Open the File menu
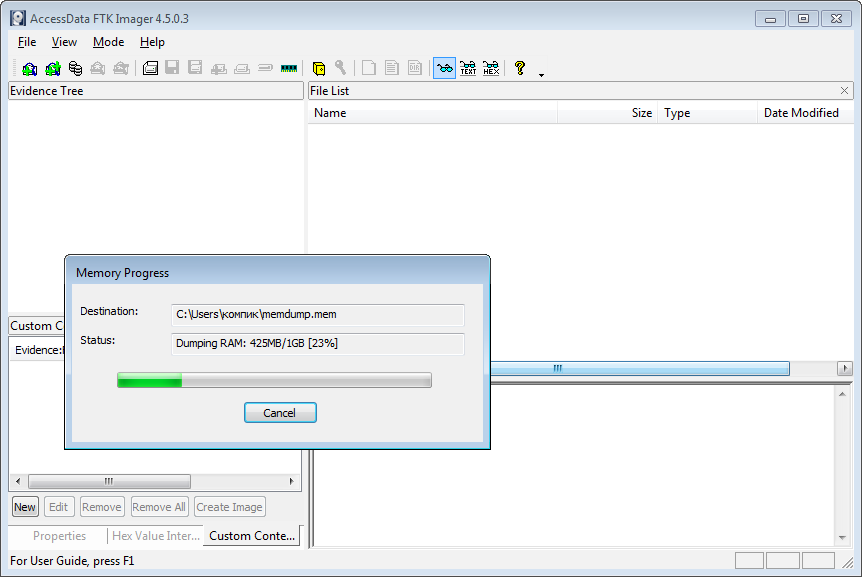Image resolution: width=862 pixels, height=577 pixels. point(26,42)
